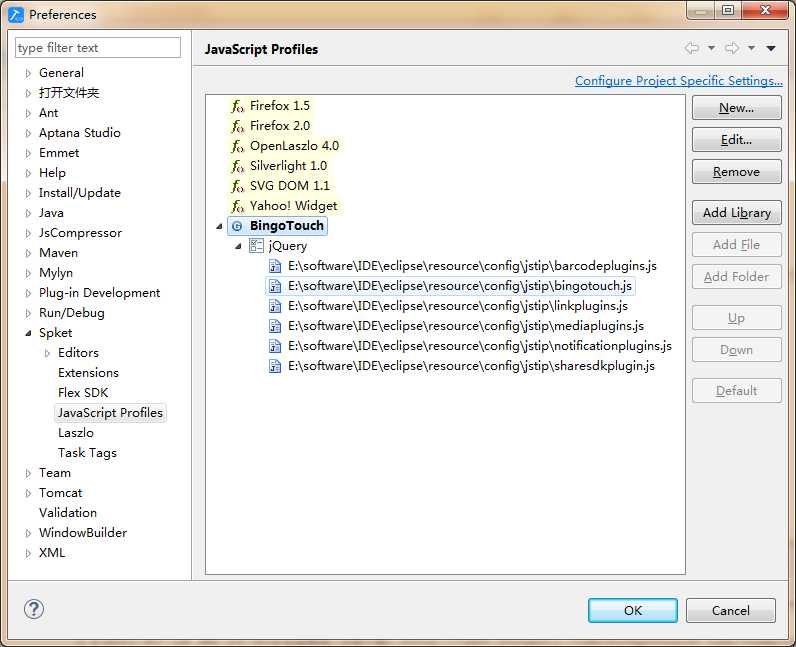Viewport: 796px width, 647px height.
Task: Click the BingoTouch profile icon
Action: click(x=237, y=226)
